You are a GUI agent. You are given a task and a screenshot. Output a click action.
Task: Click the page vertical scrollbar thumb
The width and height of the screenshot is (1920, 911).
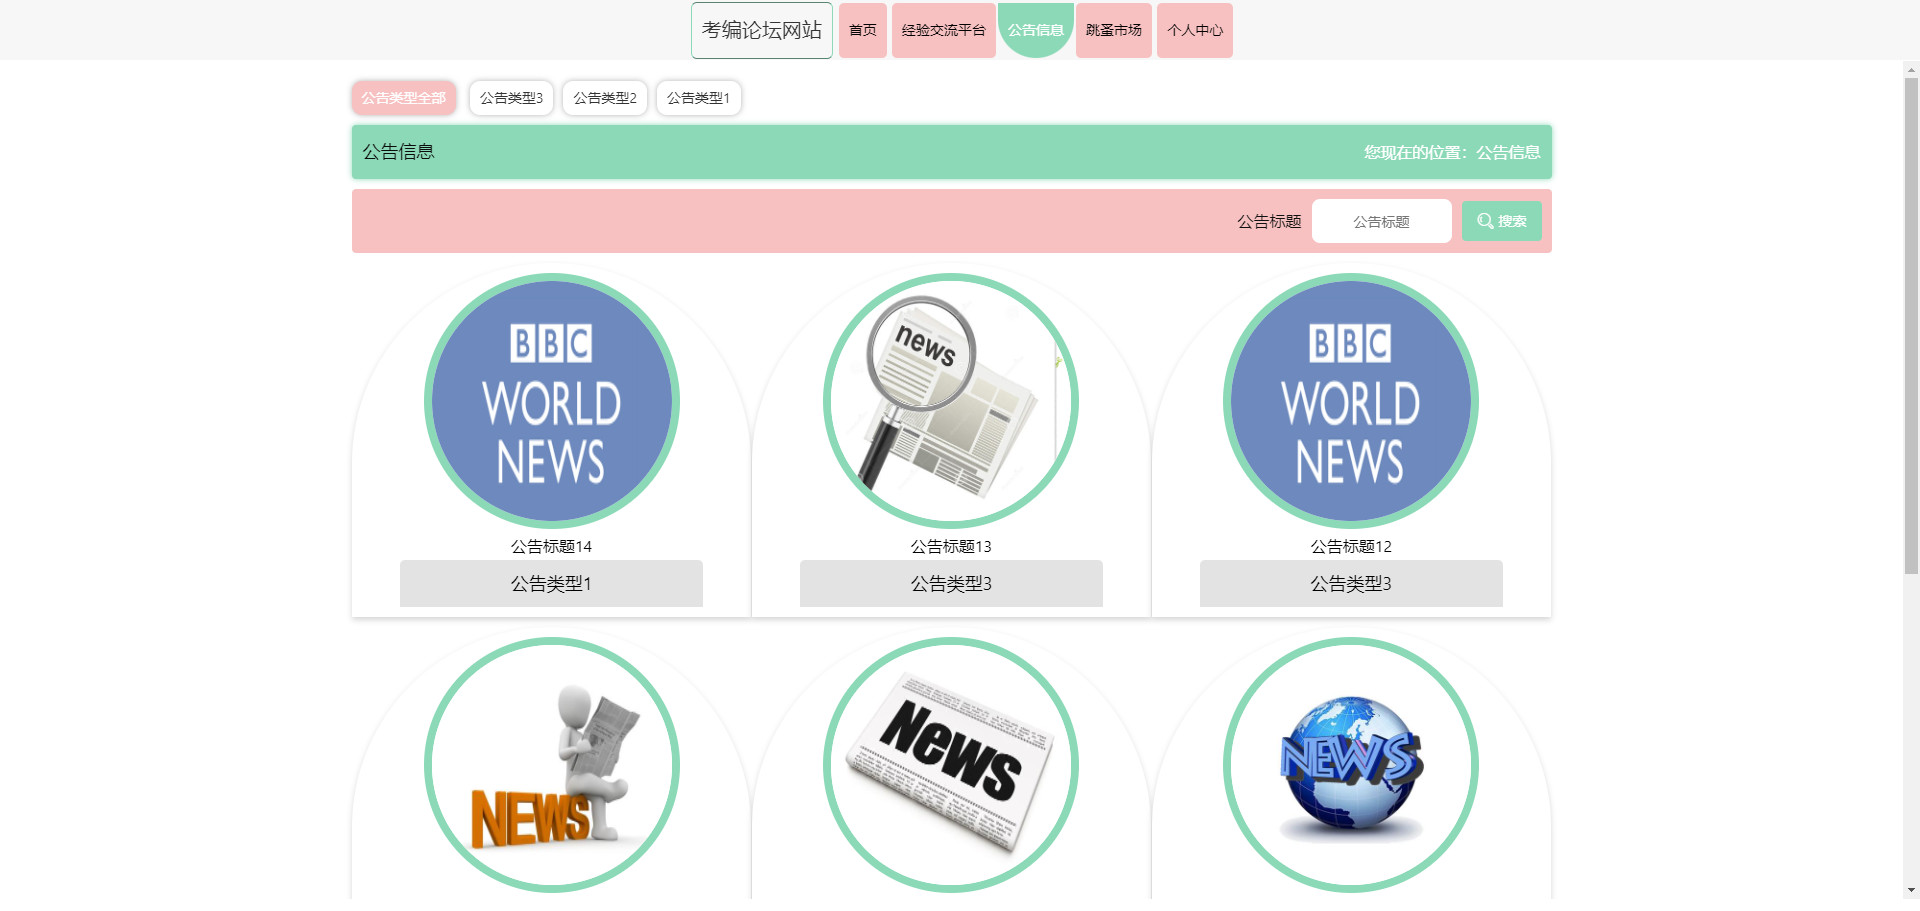tap(1911, 325)
